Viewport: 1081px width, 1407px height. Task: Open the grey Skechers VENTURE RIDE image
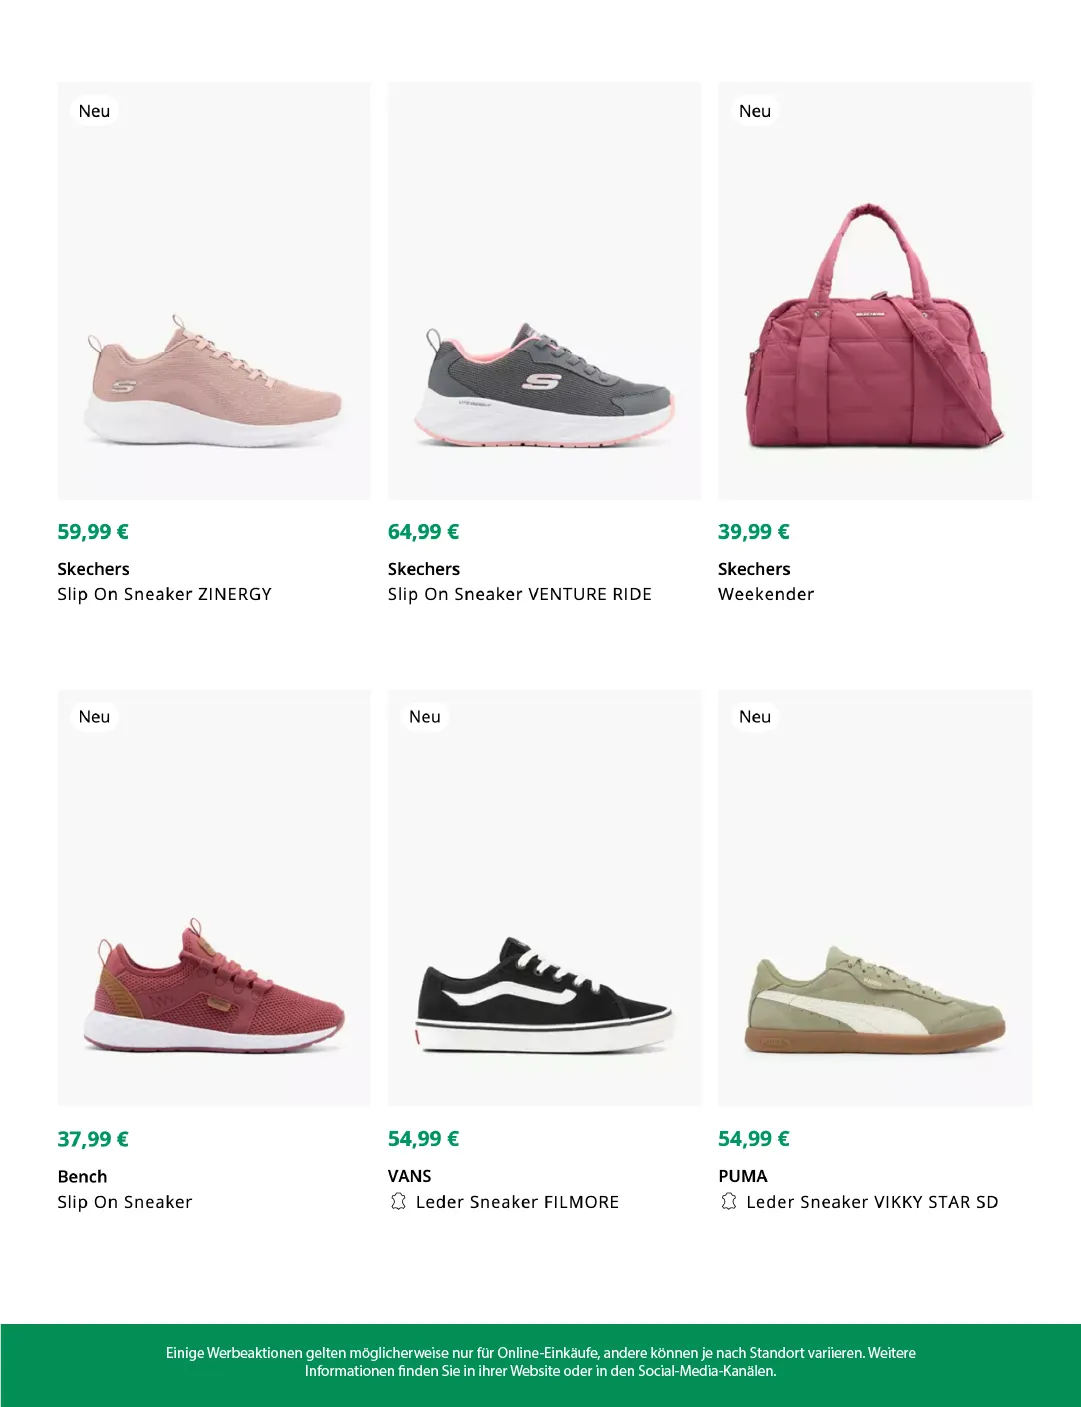click(x=544, y=385)
